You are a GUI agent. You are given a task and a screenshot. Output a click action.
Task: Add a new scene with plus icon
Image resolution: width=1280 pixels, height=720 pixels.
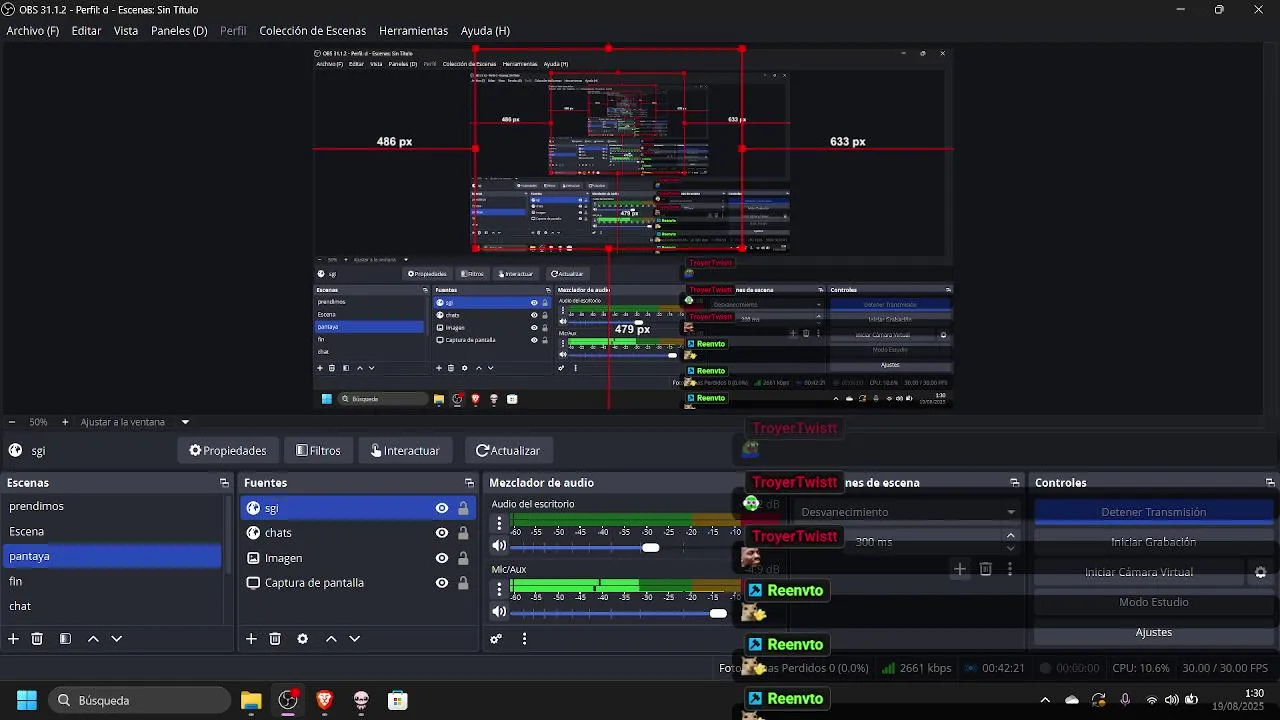(x=13, y=639)
